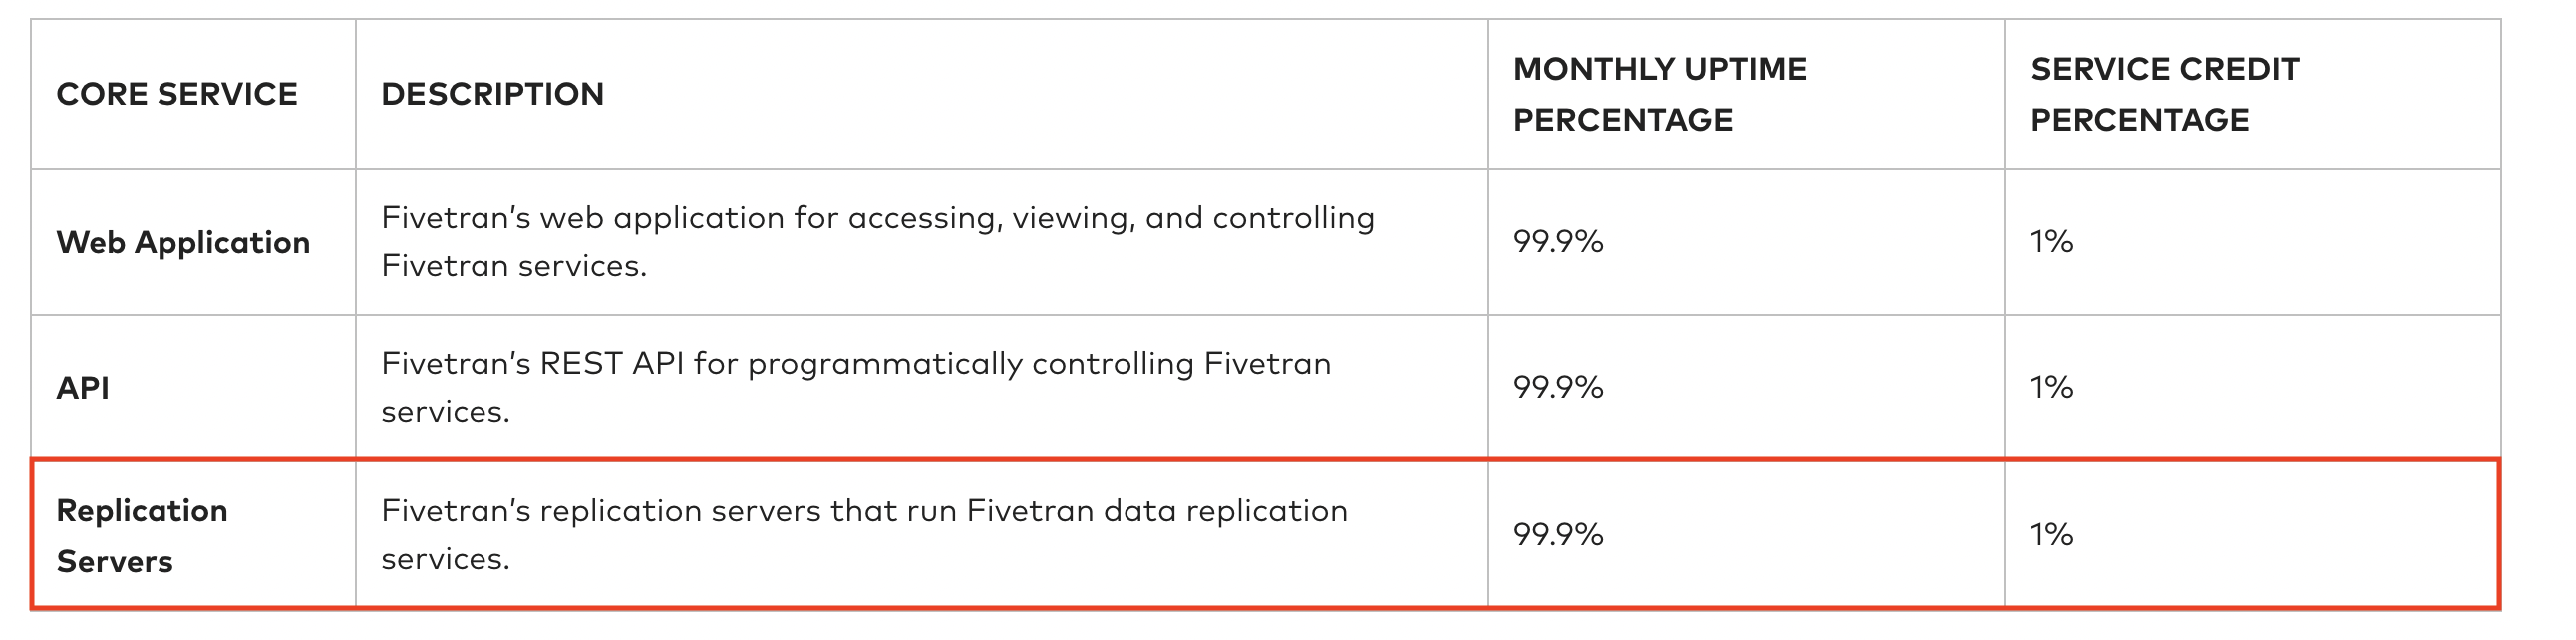
Task: Click the Web Application 99.9% uptime value
Action: click(x=1558, y=242)
